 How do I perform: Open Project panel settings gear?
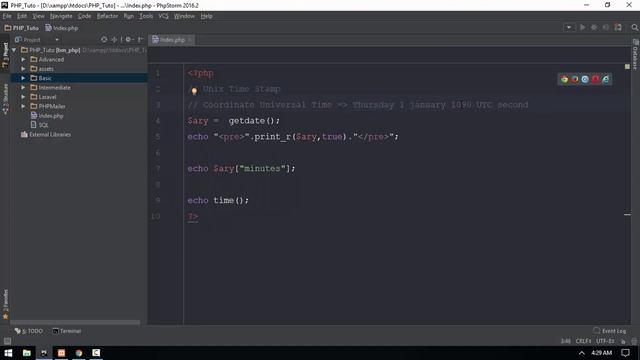coord(129,40)
